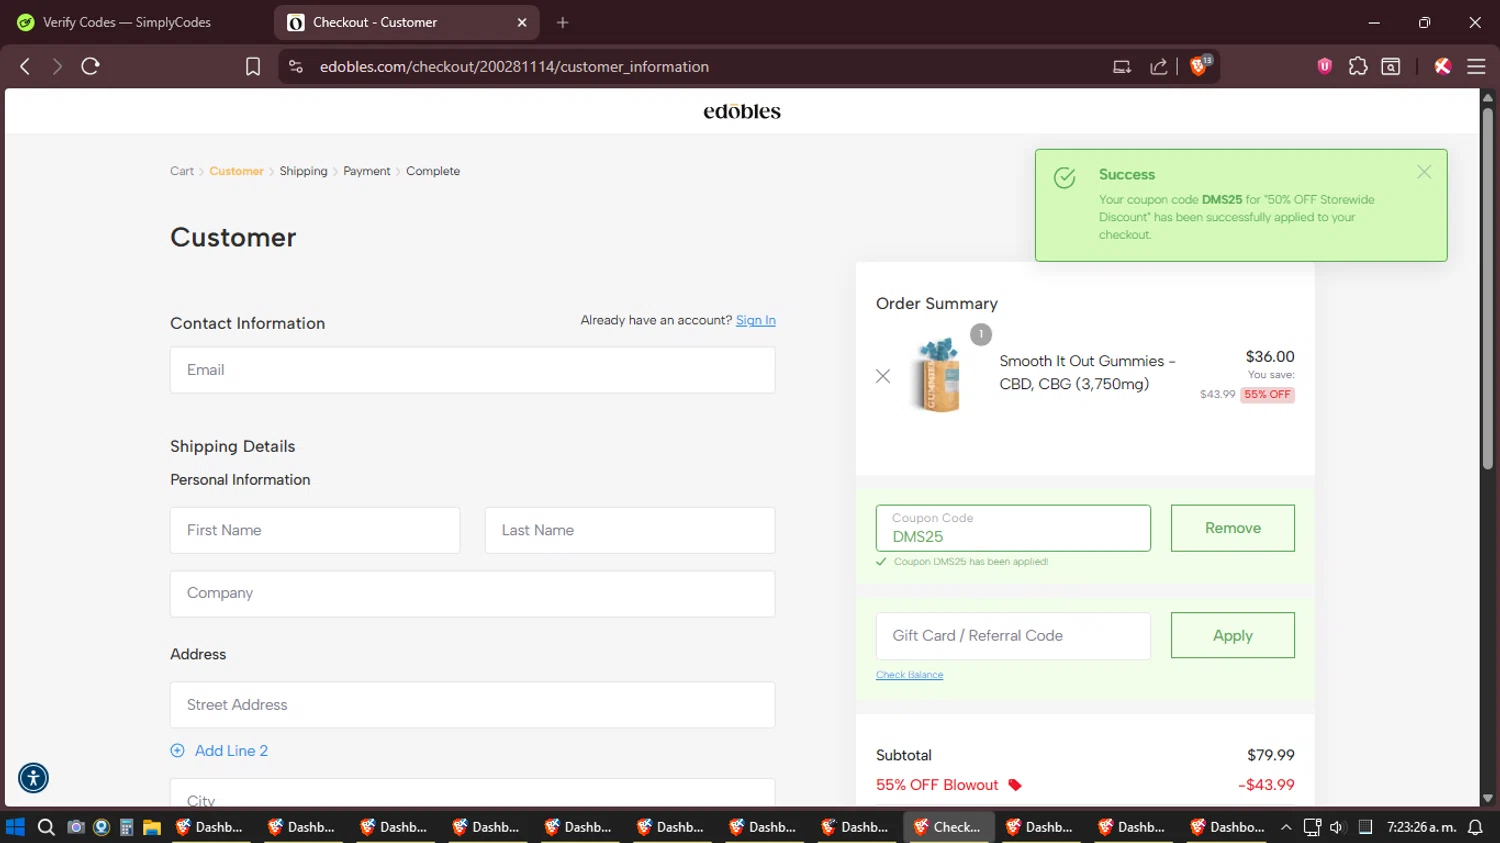Open Windows taskbar search
This screenshot has width=1500, height=843.
46,827
